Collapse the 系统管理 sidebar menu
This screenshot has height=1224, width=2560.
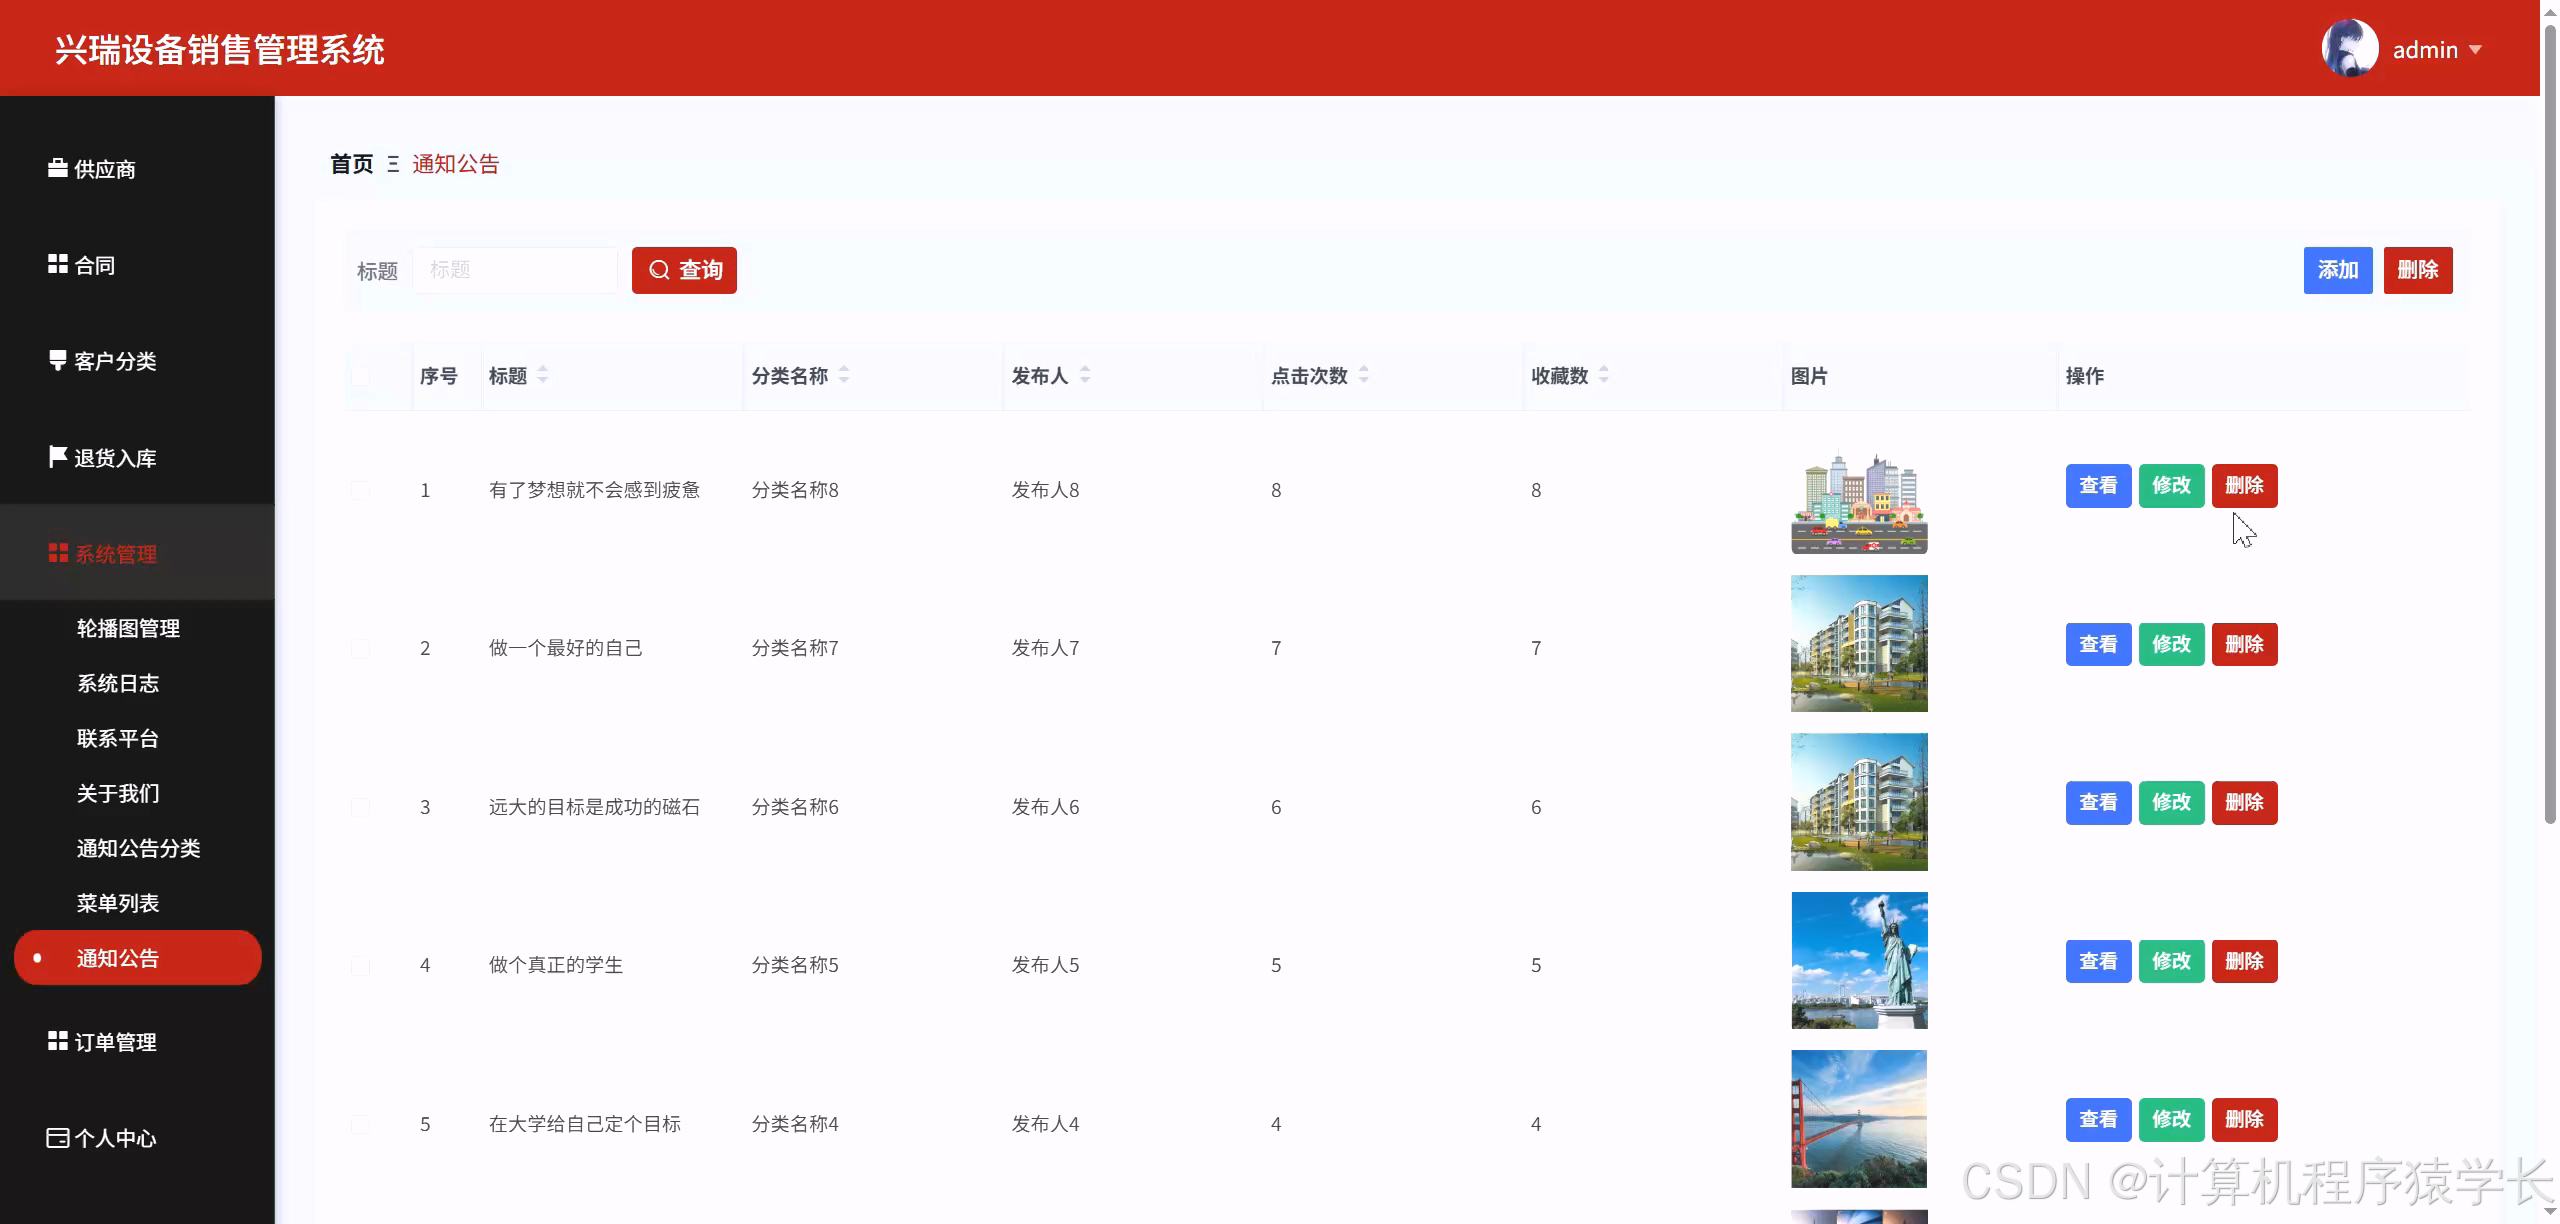137,553
